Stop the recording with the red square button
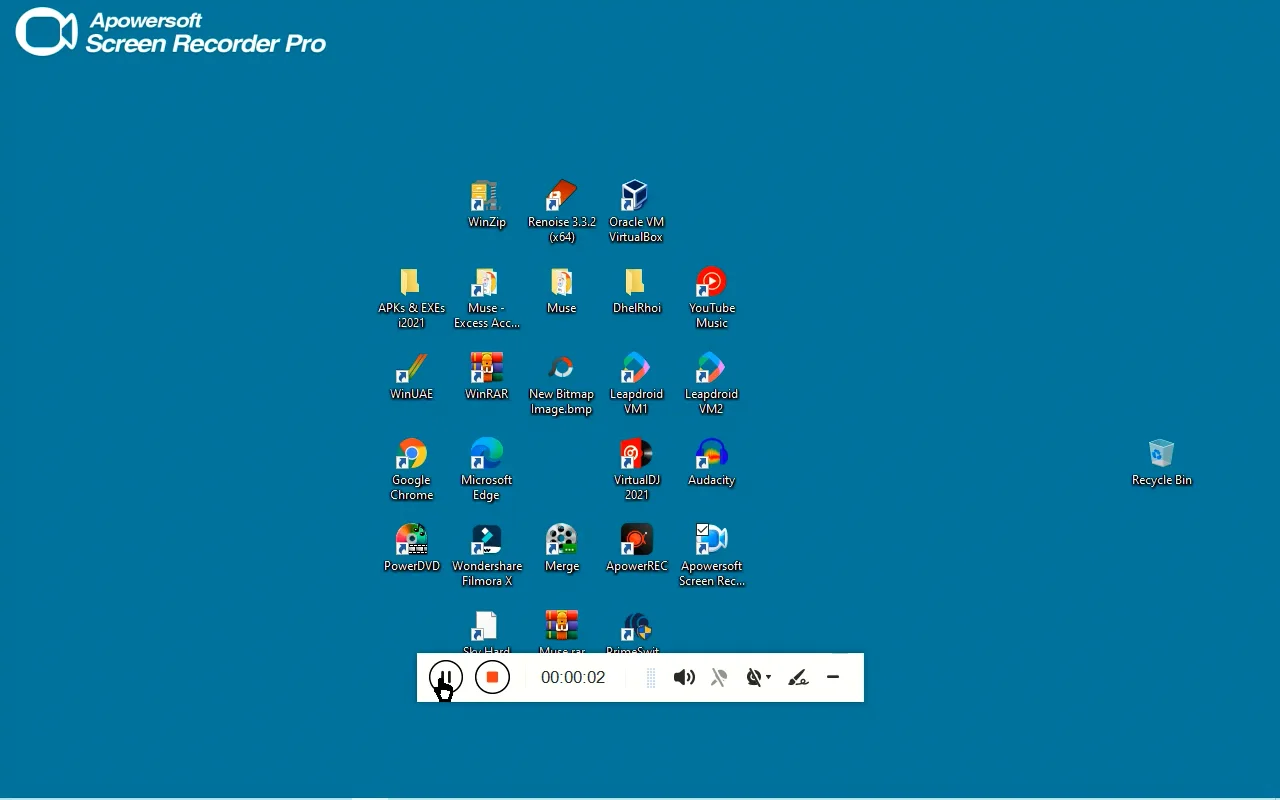The width and height of the screenshot is (1280, 800). click(492, 677)
